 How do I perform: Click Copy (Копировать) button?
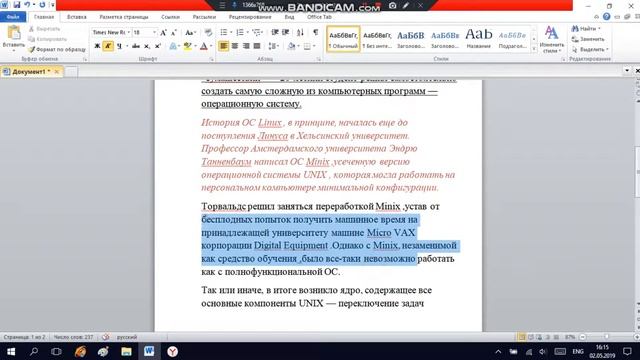click(47, 39)
